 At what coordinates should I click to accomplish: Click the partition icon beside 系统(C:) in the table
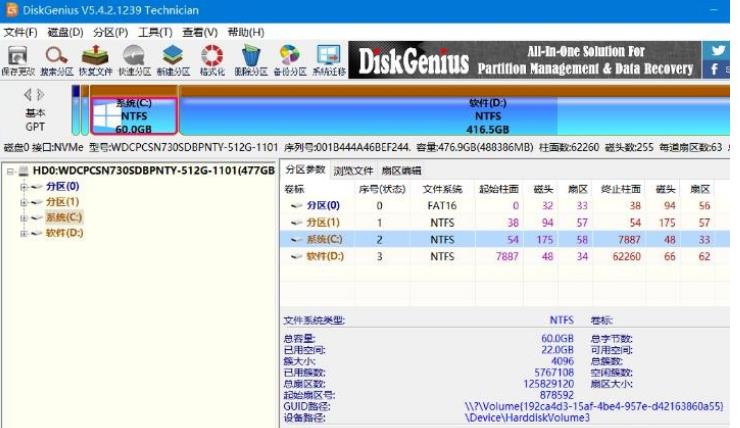pyautogui.click(x=296, y=240)
